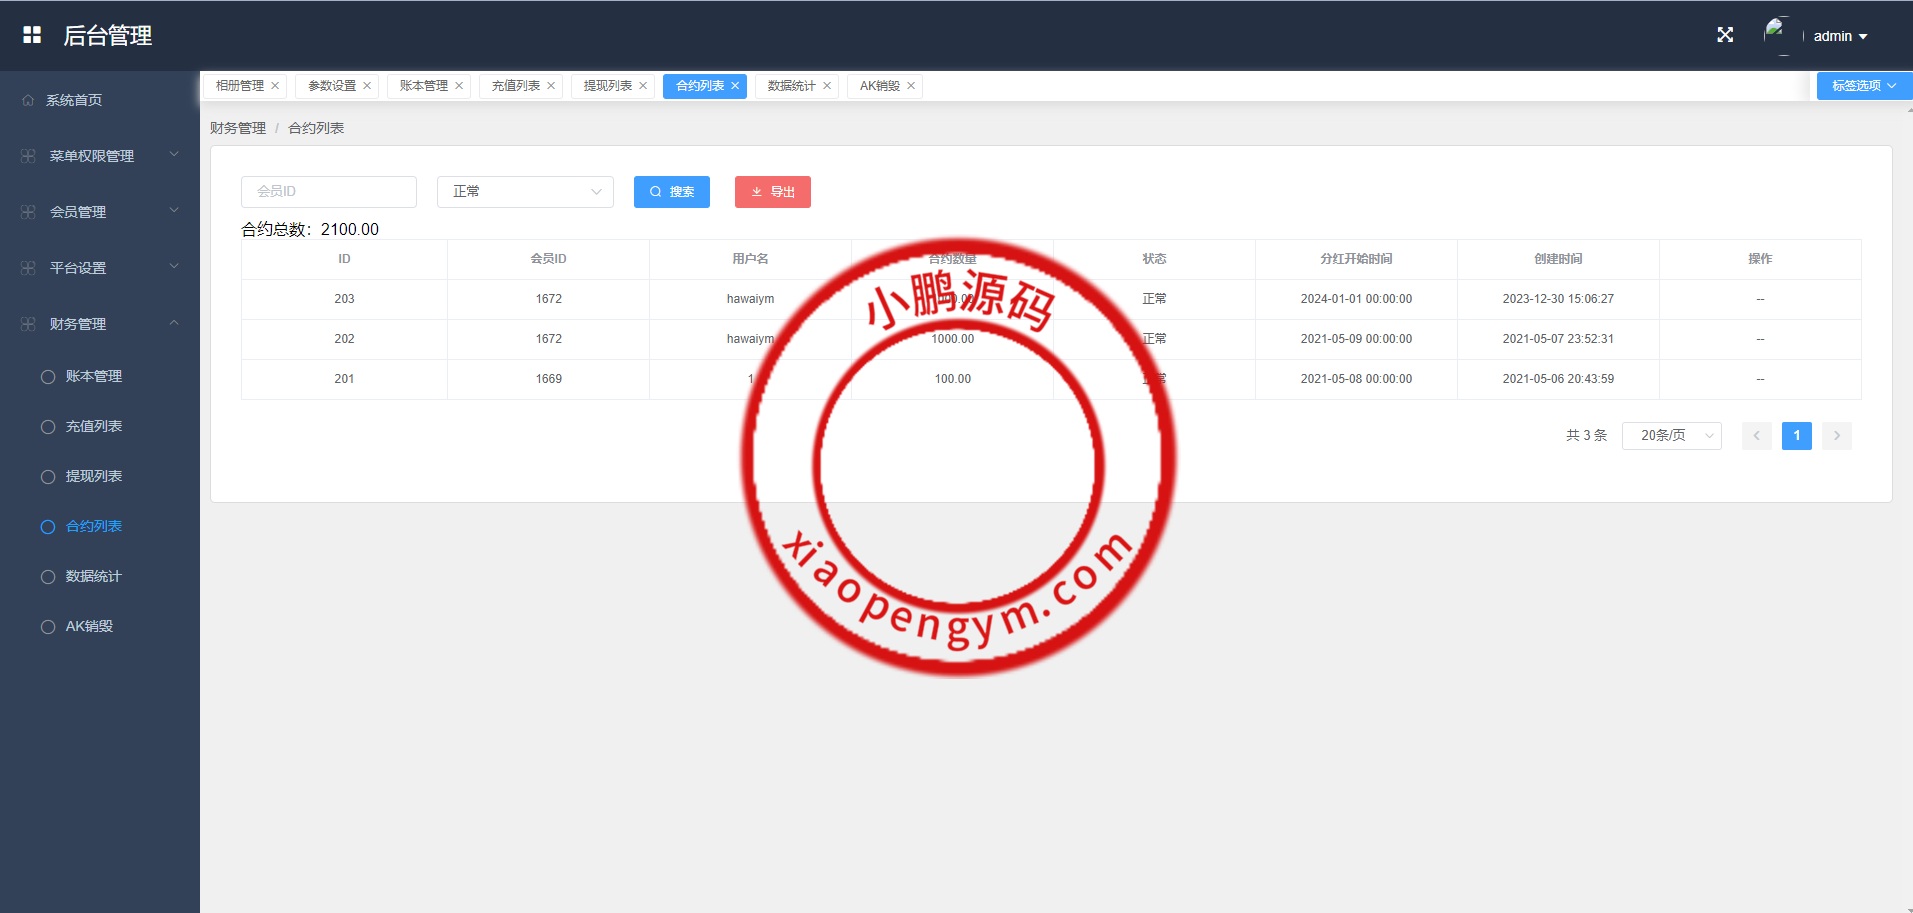1913x913 pixels.
Task: Click the red 导出 button
Action: 772,192
